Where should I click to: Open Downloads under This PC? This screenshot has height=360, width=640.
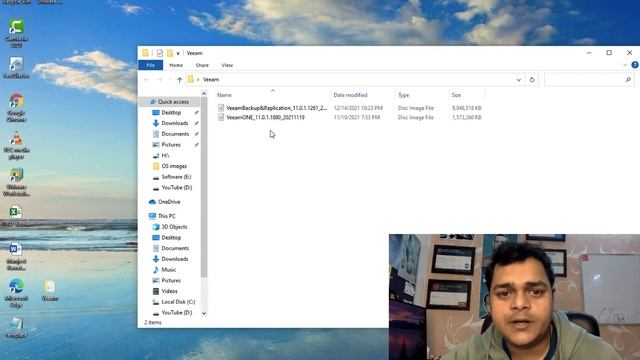pyautogui.click(x=175, y=259)
